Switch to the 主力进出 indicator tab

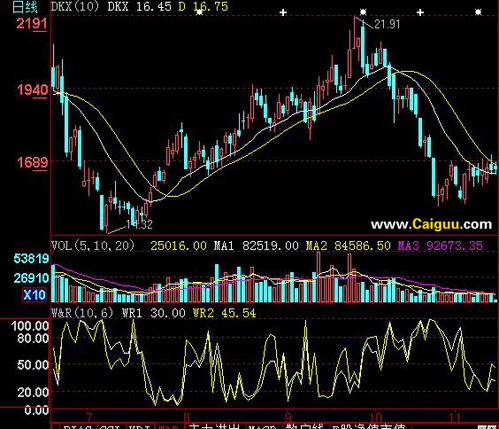click(214, 426)
